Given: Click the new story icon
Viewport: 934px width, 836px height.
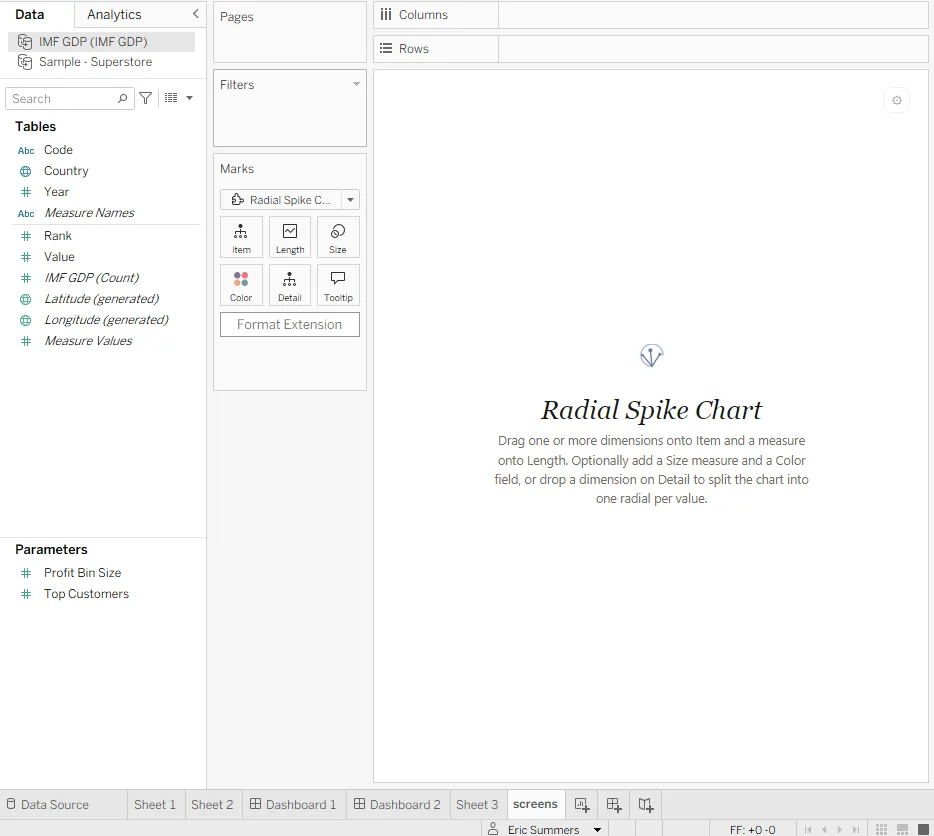Looking at the screenshot, I should 646,805.
